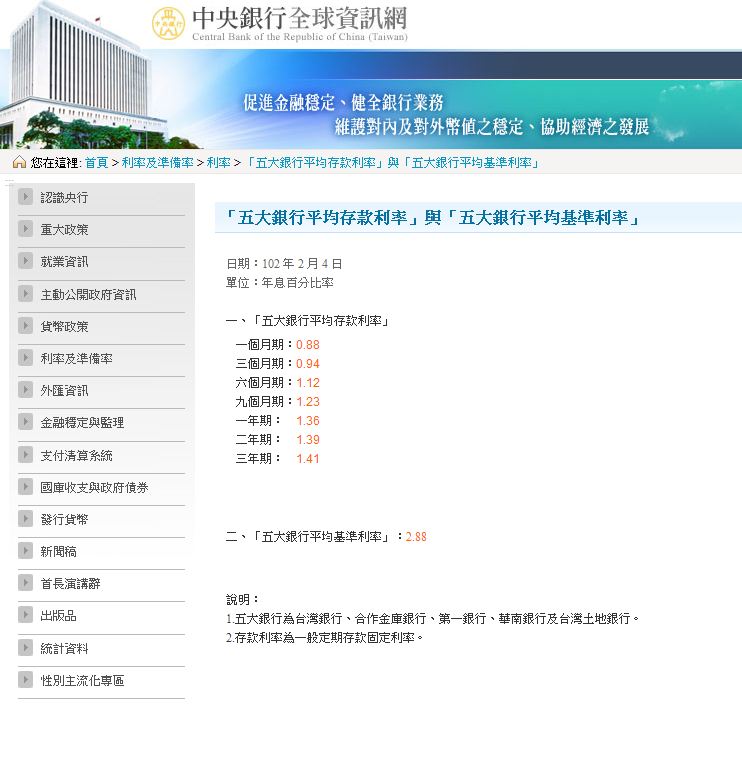Click the one-year rate value 1.36
The image size is (742, 769).
(x=307, y=421)
